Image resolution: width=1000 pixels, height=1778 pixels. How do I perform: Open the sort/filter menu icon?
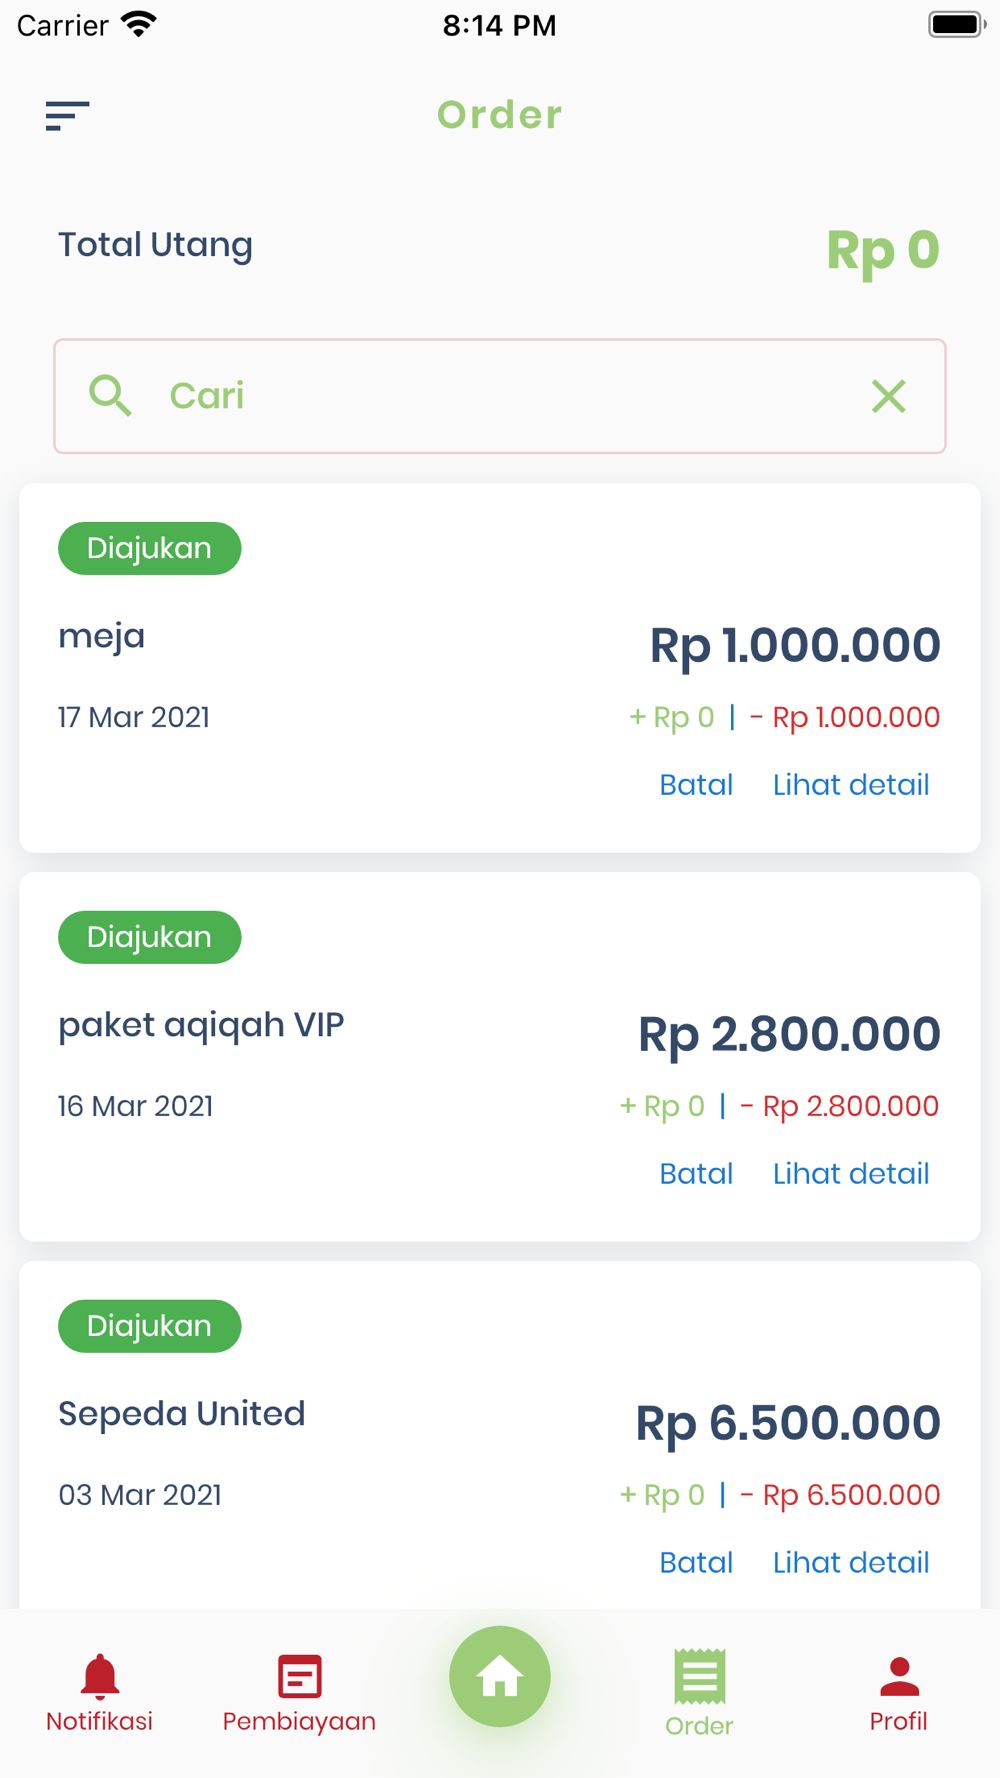click(67, 116)
